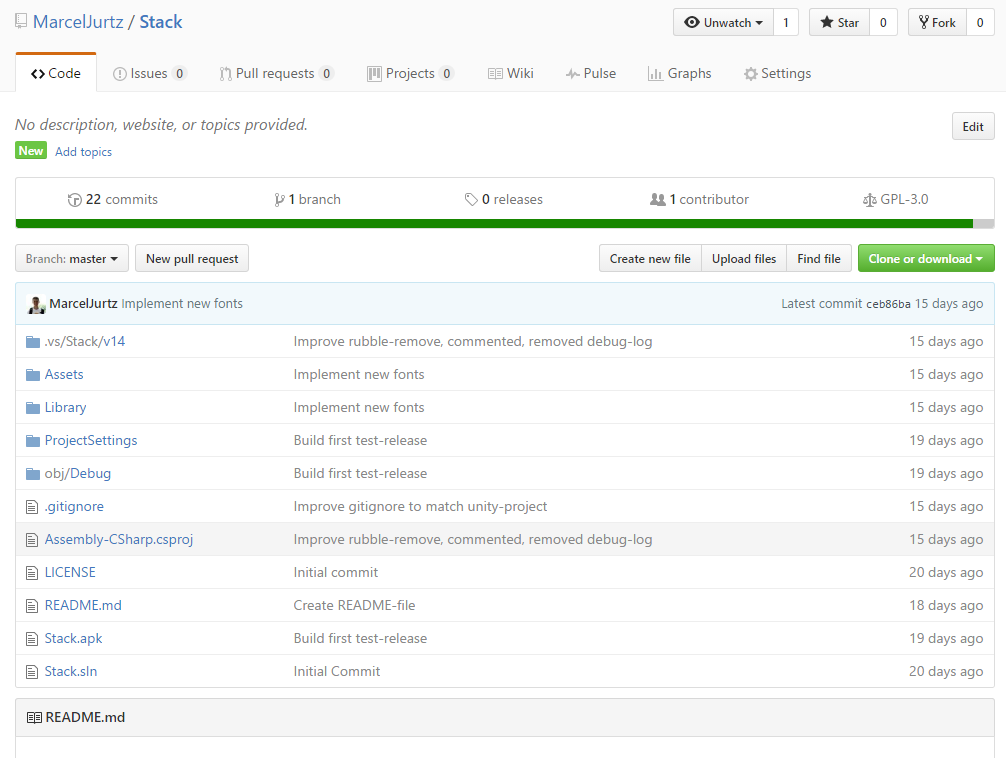Open the Unwatch dropdown
Screen dimensions: 1006x758
723,22
